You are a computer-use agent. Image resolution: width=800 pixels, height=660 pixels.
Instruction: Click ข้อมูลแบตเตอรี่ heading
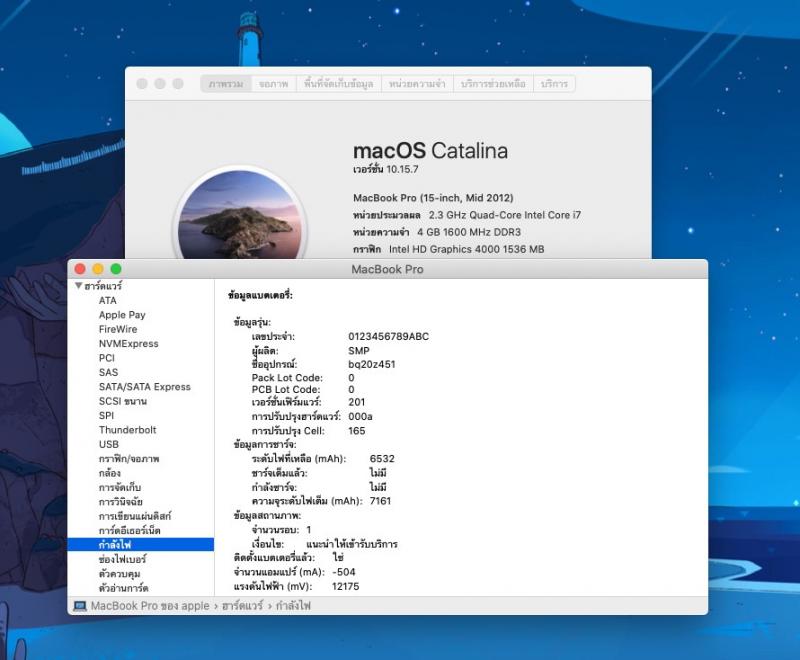coord(260,295)
